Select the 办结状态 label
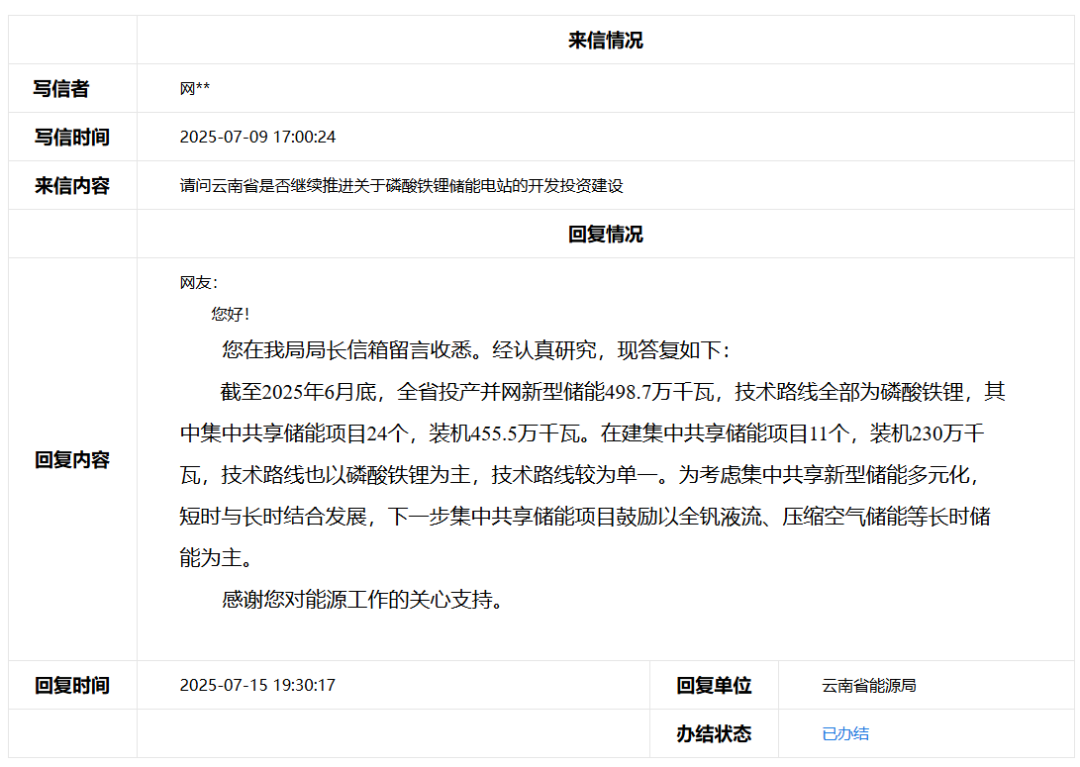The image size is (1080, 767). 713,734
